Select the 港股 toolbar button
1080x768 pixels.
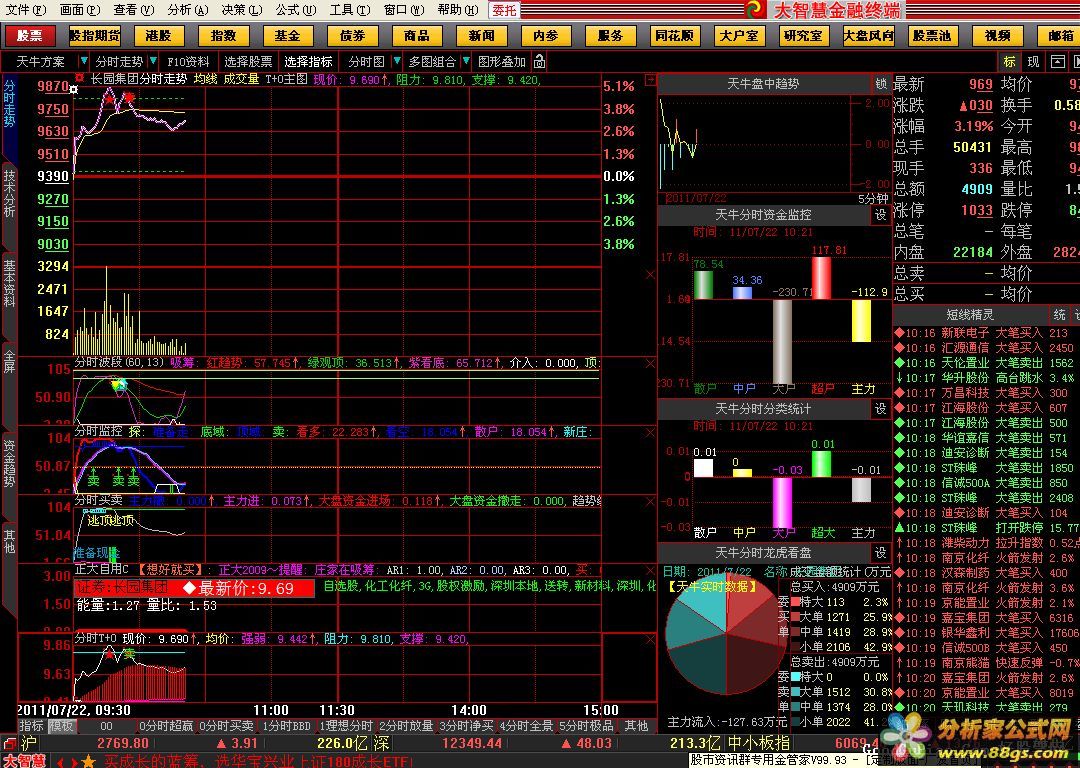(x=158, y=36)
